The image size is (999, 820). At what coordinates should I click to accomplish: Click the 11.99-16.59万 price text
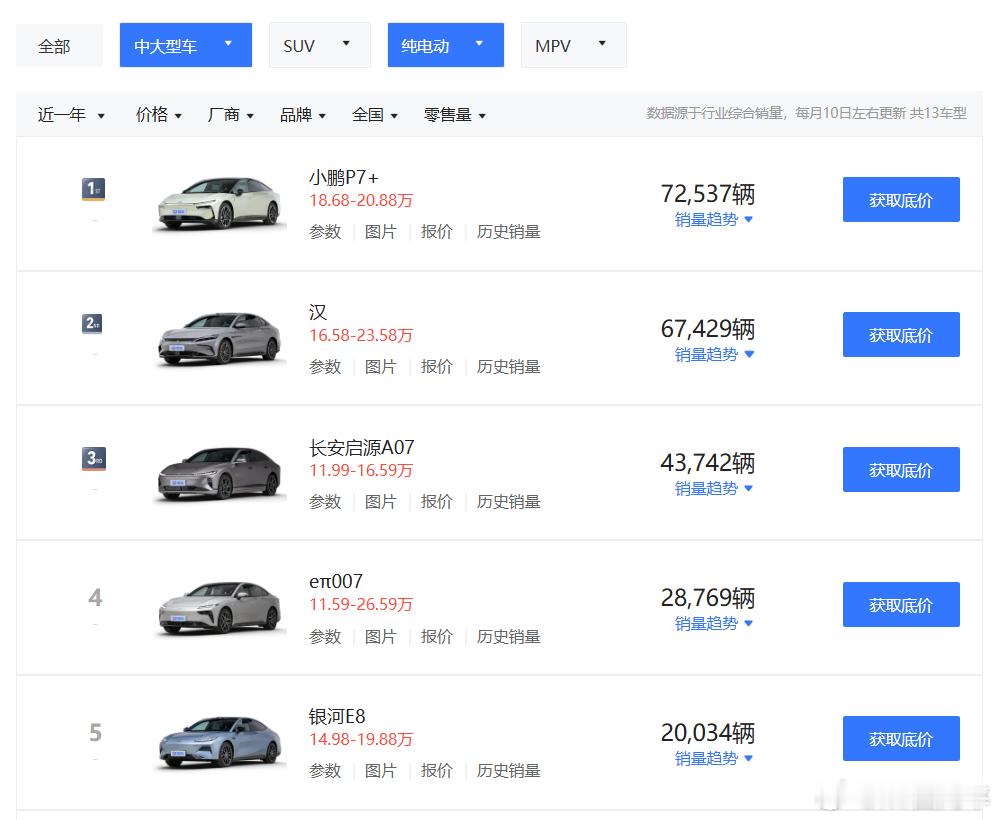361,471
